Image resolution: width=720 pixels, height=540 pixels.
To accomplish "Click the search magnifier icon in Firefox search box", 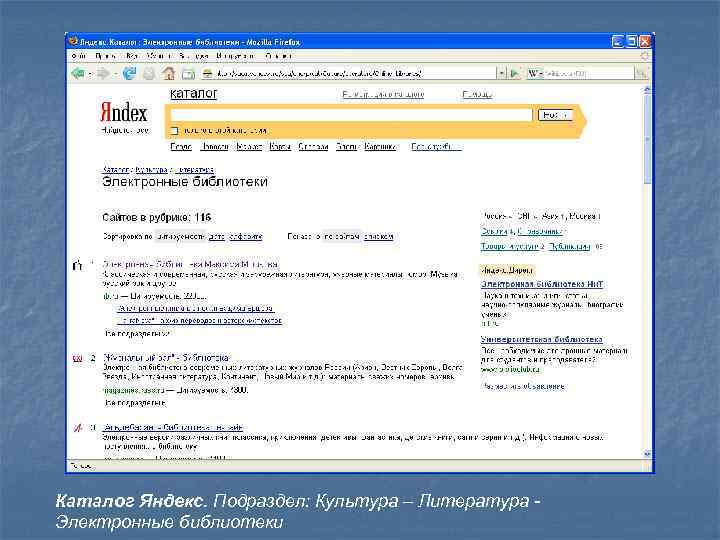I will (x=641, y=73).
